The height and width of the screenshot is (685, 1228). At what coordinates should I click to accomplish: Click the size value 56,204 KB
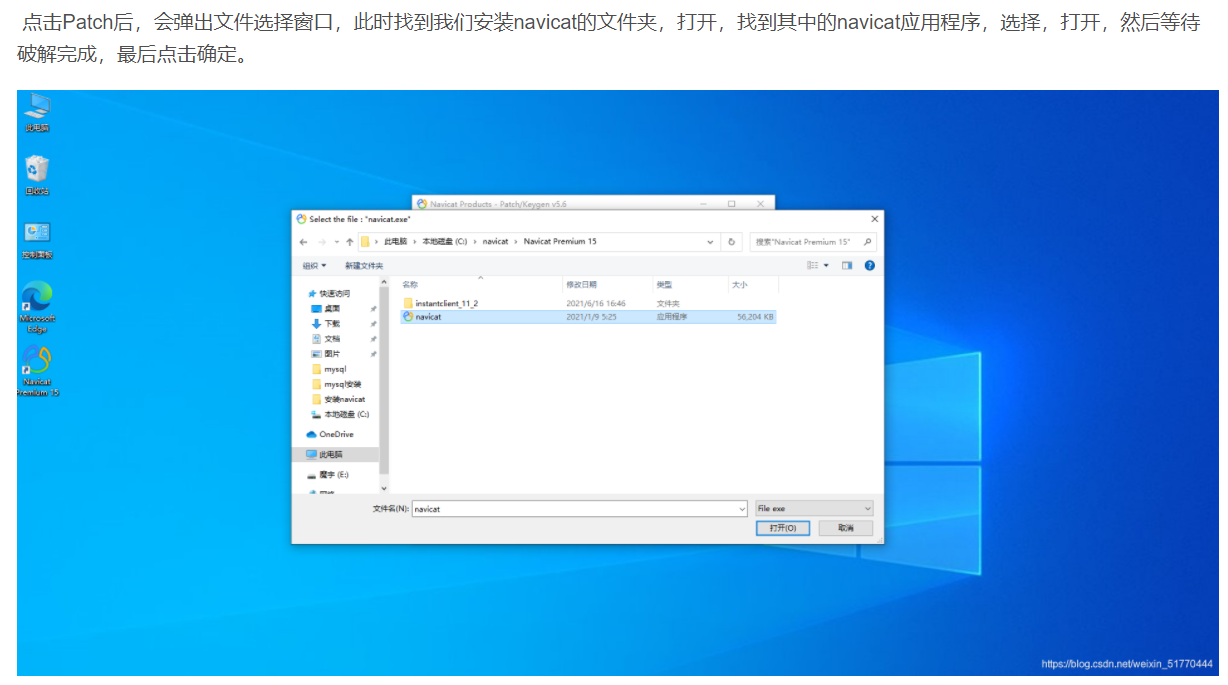(x=755, y=316)
